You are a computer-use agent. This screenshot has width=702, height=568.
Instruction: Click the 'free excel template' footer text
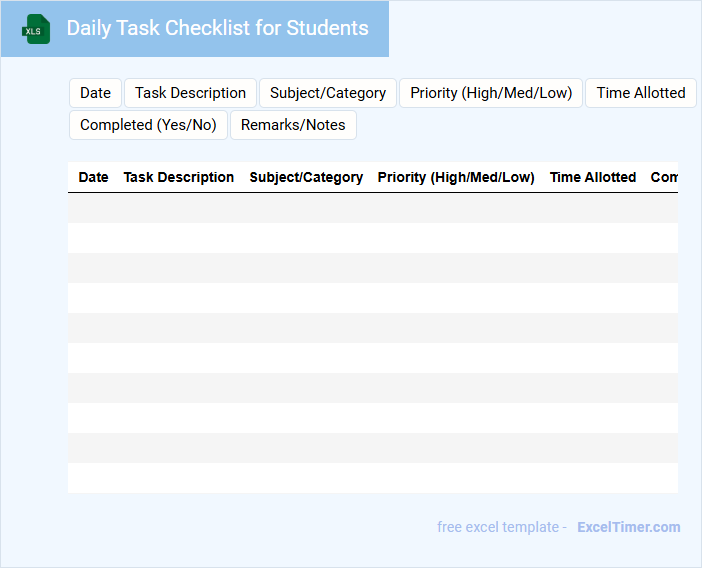click(x=501, y=527)
